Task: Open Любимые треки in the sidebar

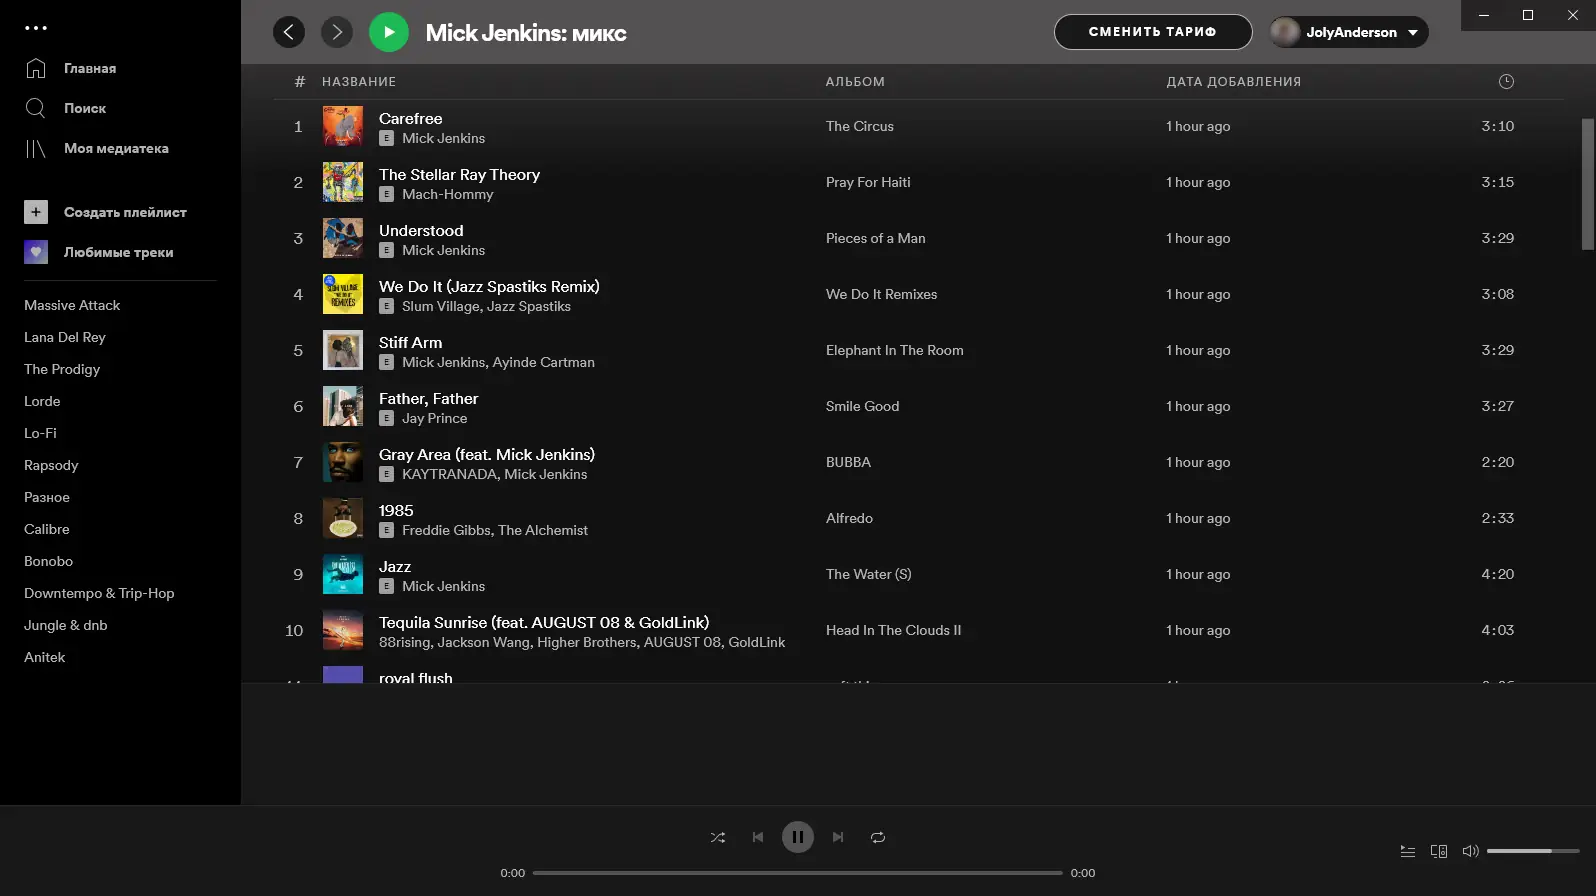Action: [119, 252]
